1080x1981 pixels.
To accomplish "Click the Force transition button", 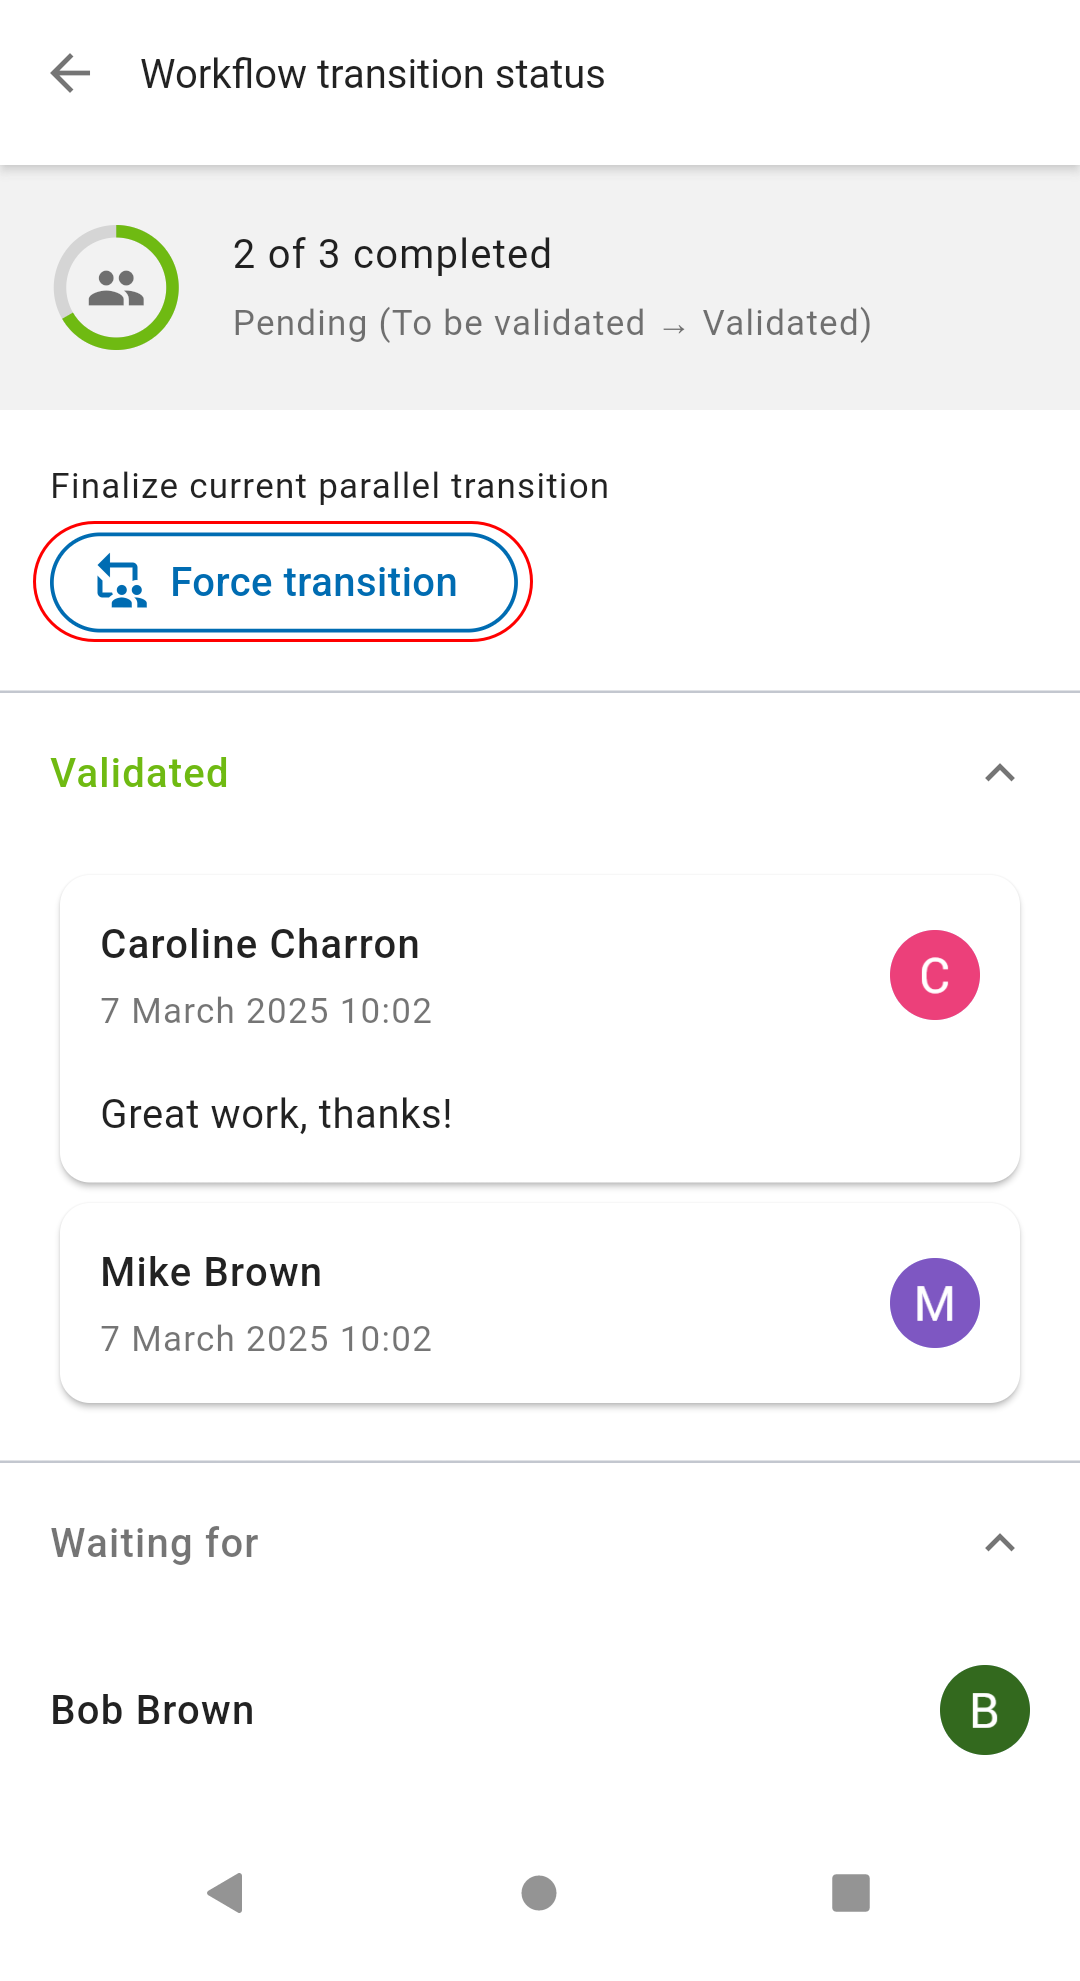I will coord(284,582).
